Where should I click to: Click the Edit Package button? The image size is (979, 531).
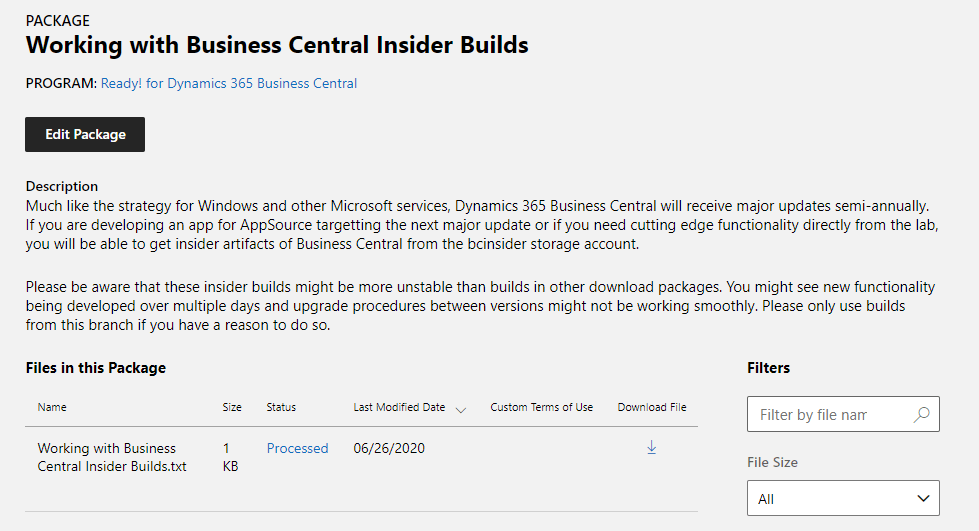(x=85, y=134)
